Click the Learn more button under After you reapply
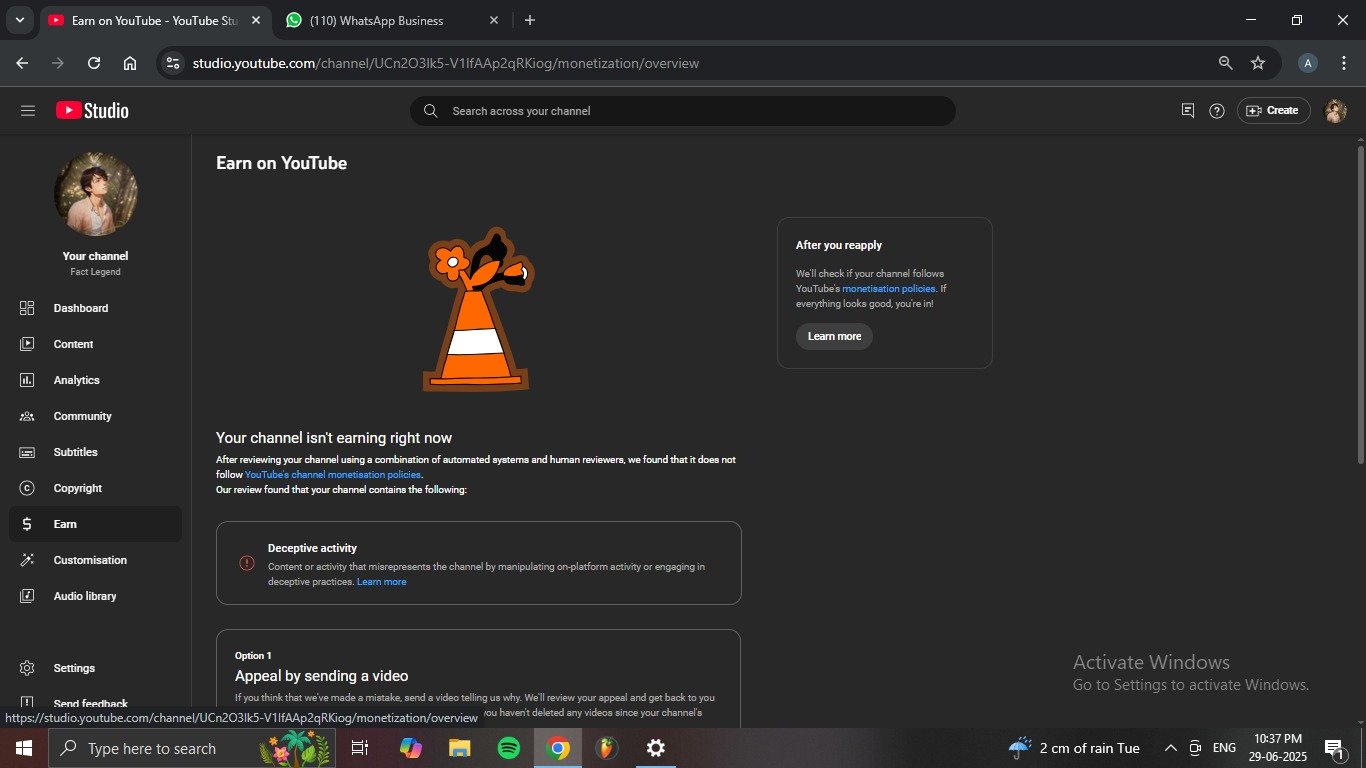This screenshot has width=1366, height=768. pyautogui.click(x=834, y=336)
